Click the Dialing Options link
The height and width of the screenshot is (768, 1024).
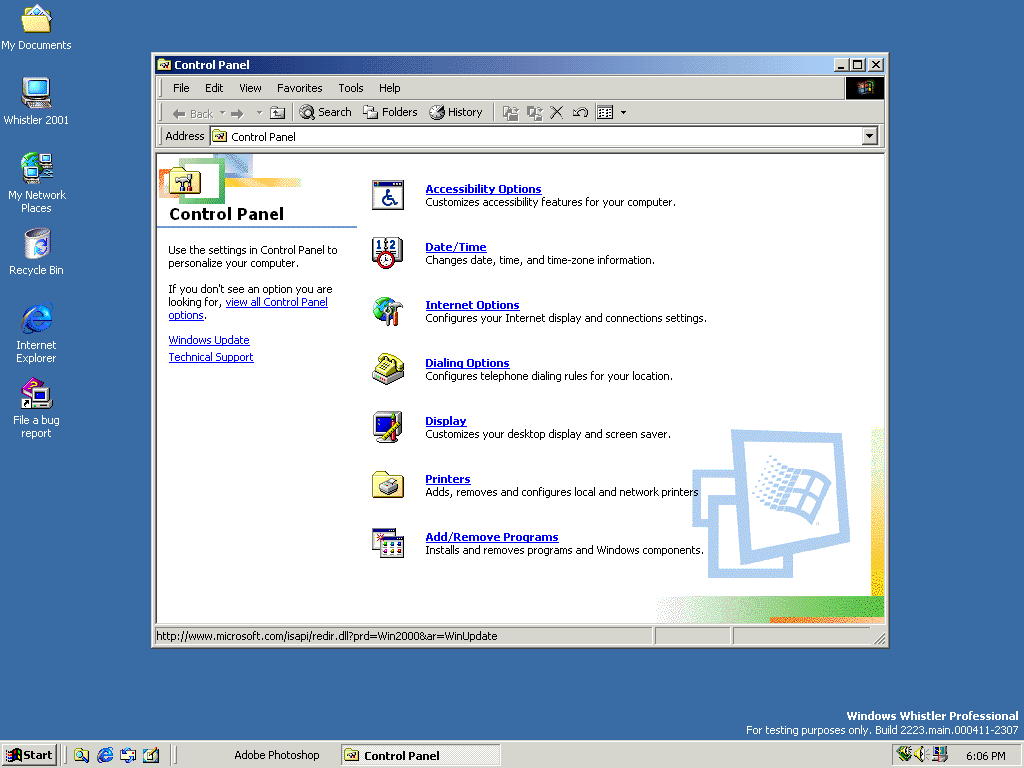point(467,363)
